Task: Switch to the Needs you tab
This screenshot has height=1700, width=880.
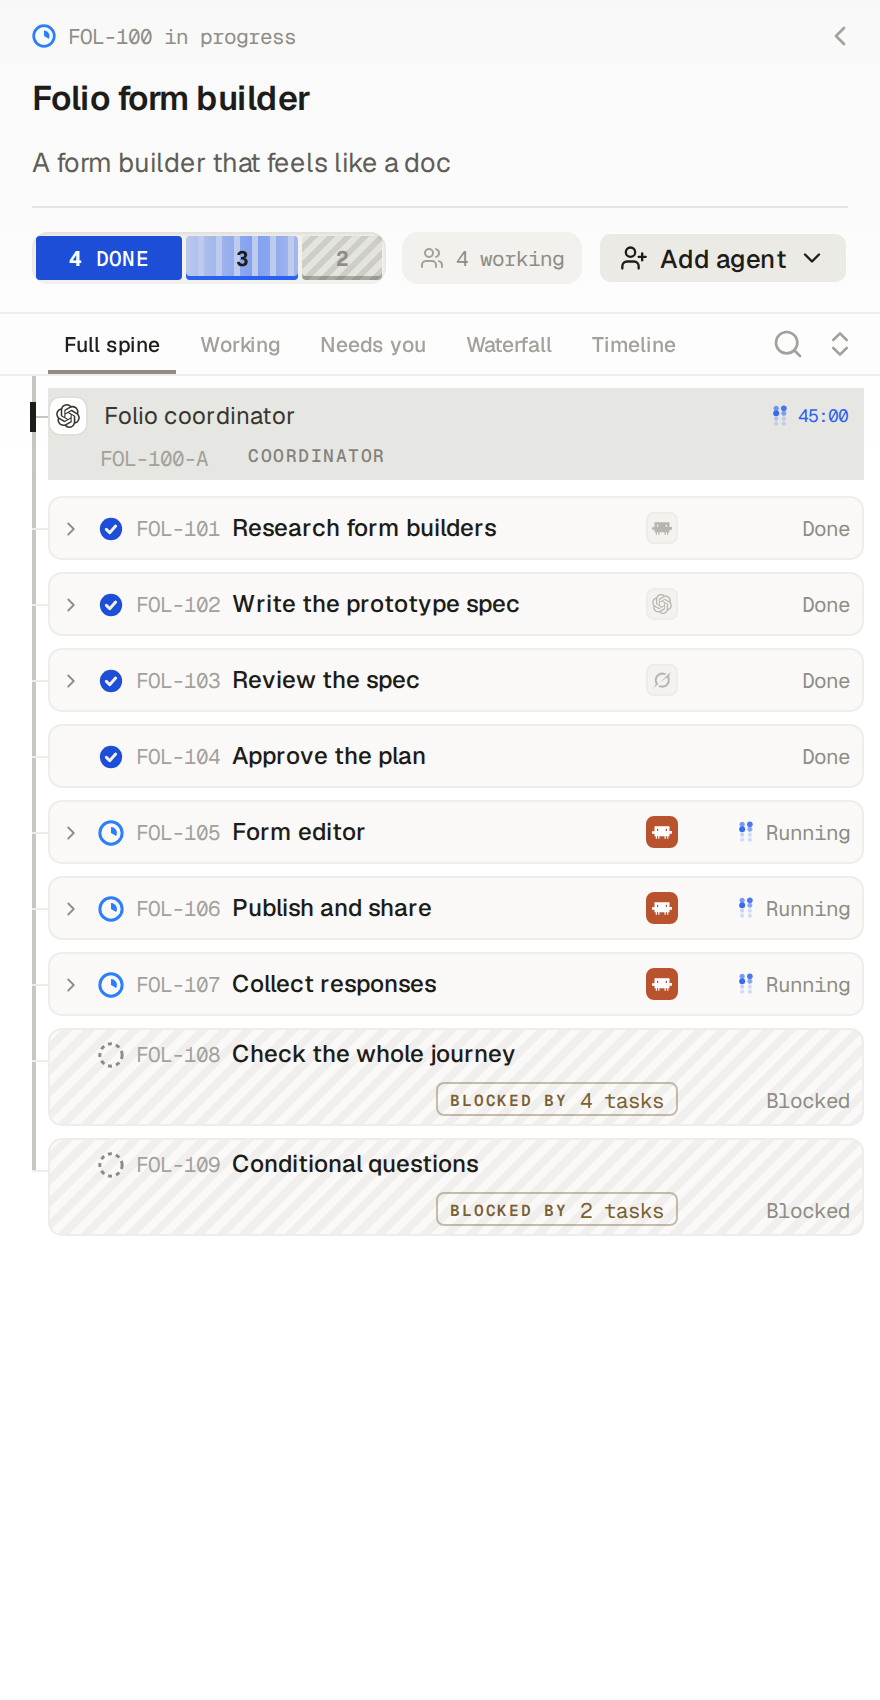Action: (373, 345)
